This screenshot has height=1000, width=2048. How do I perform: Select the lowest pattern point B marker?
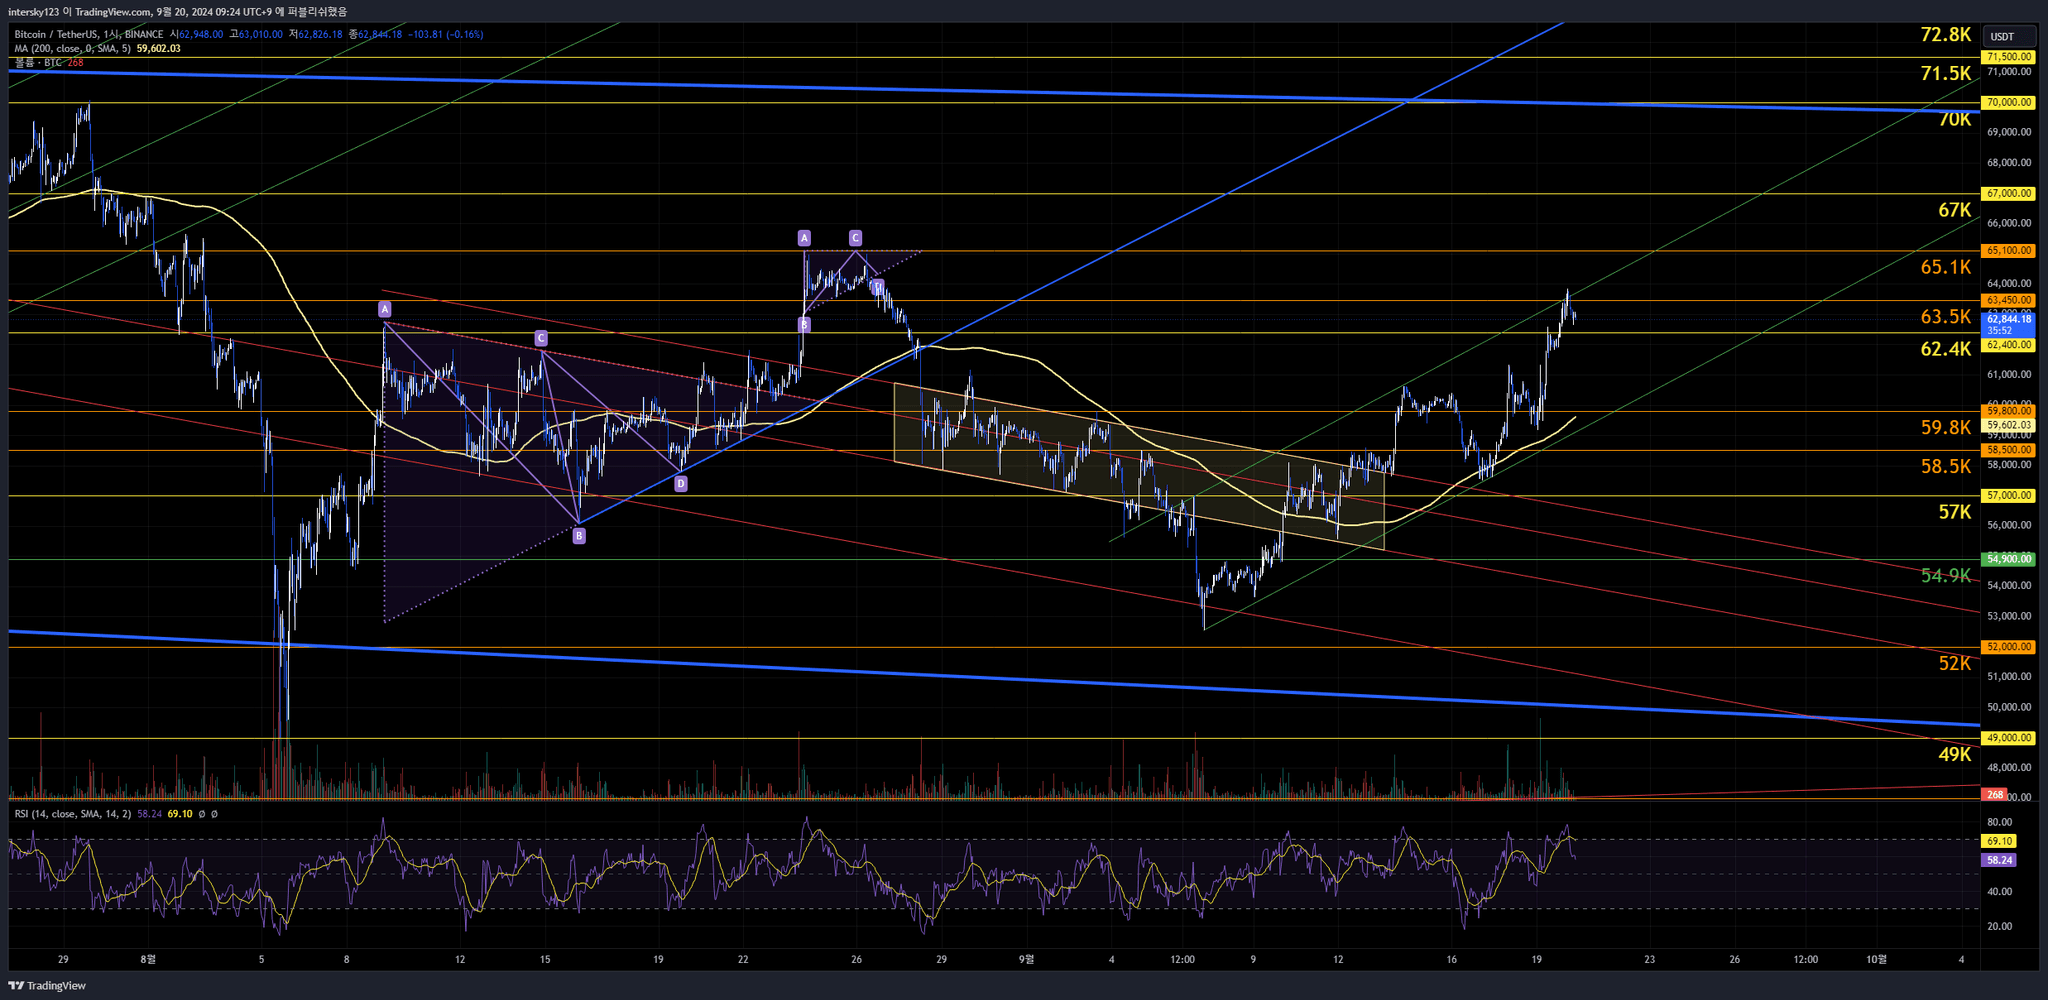click(579, 536)
